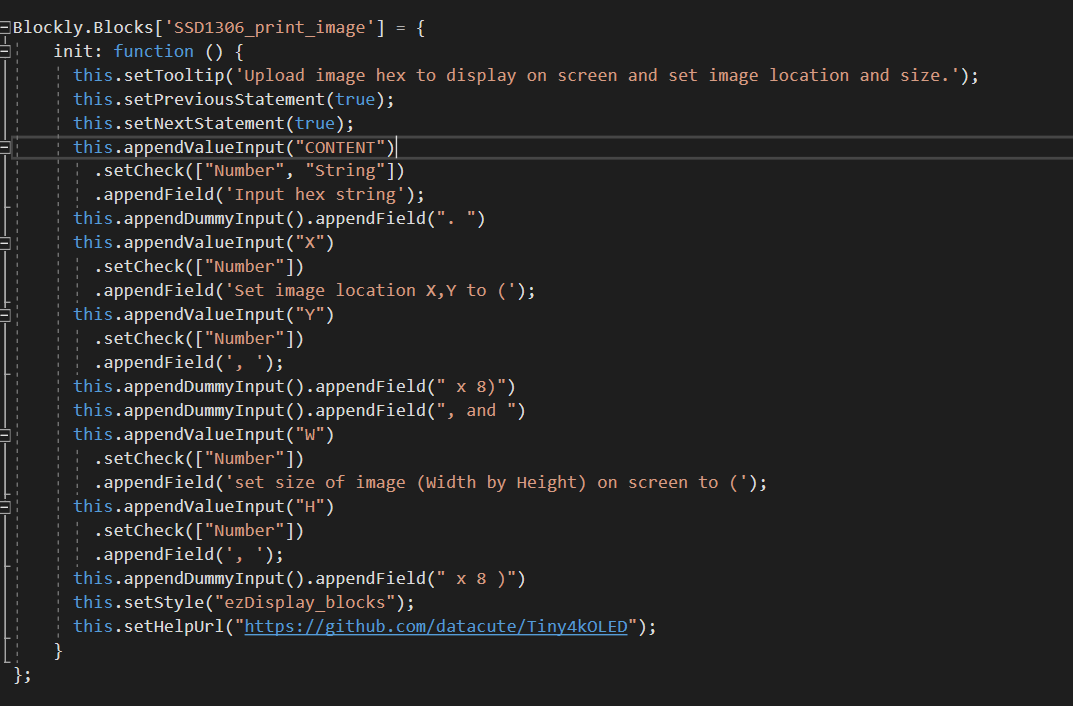Click the 'Input hex string' field text

coord(315,195)
